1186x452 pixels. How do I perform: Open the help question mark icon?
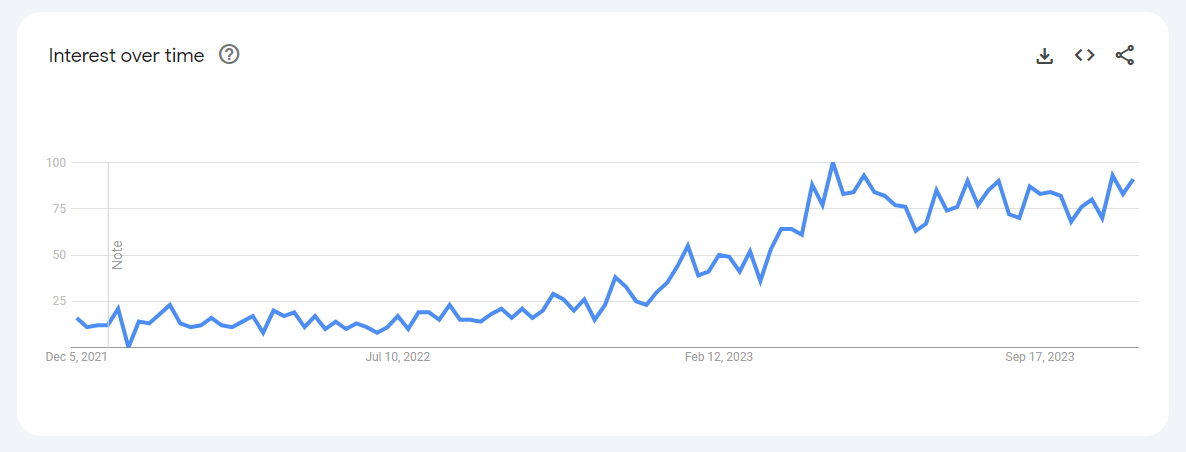click(229, 55)
